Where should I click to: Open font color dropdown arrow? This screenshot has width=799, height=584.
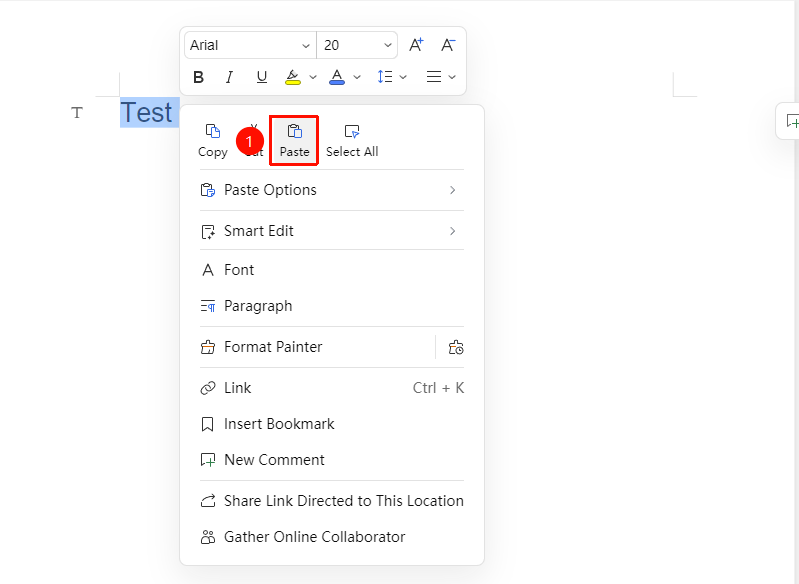357,77
